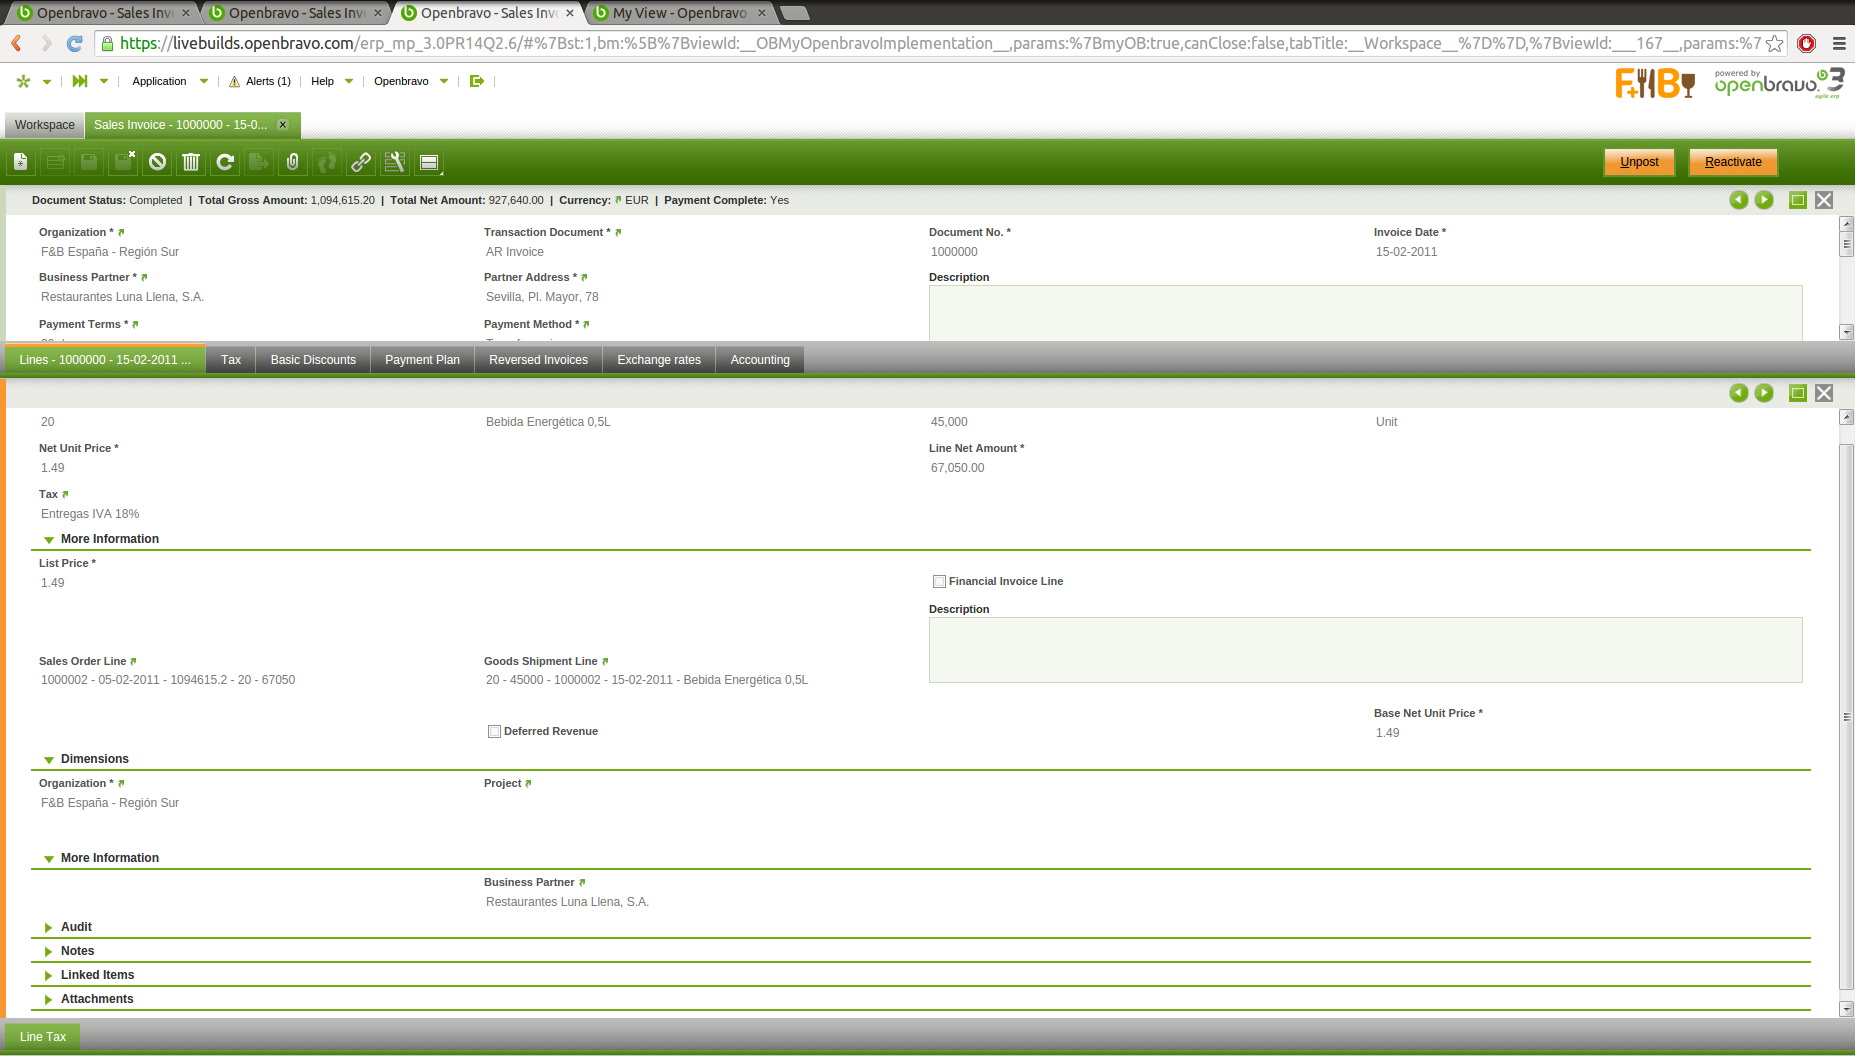The width and height of the screenshot is (1855, 1056).
Task: Collapse the Dimensions section
Action: click(94, 759)
